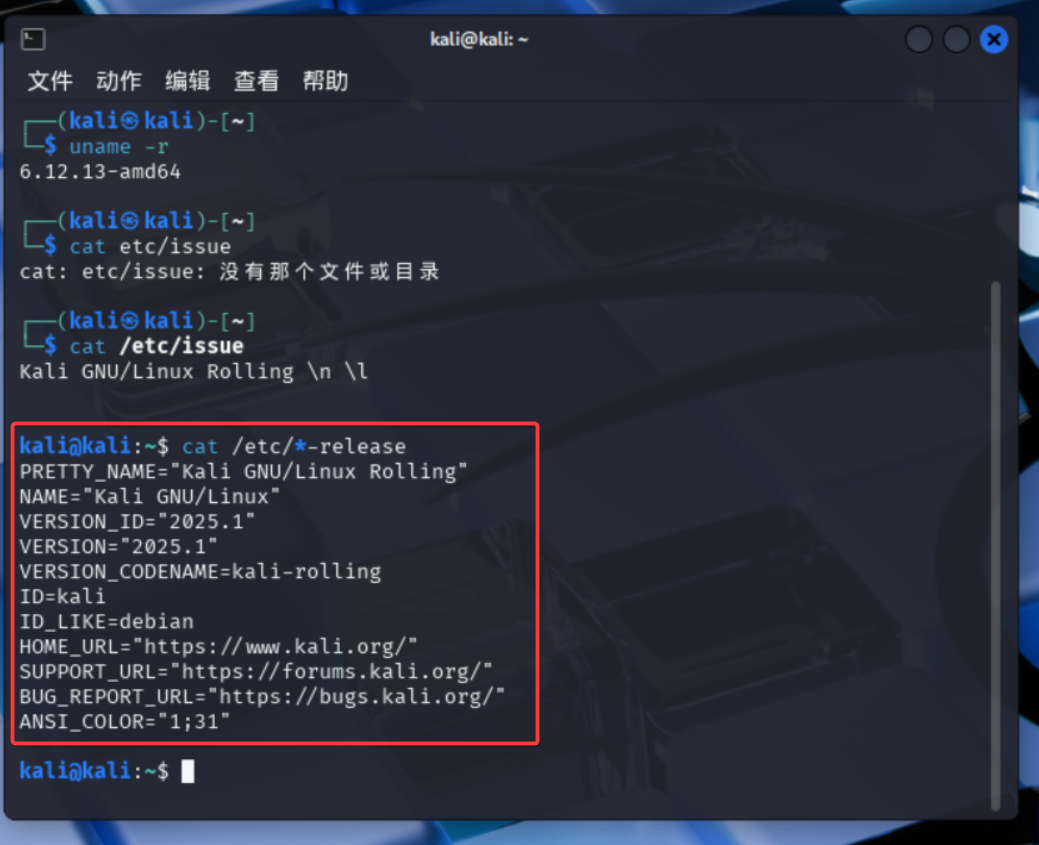
Task: Click the kernel version 6.12.13-amd64
Action: click(100, 172)
